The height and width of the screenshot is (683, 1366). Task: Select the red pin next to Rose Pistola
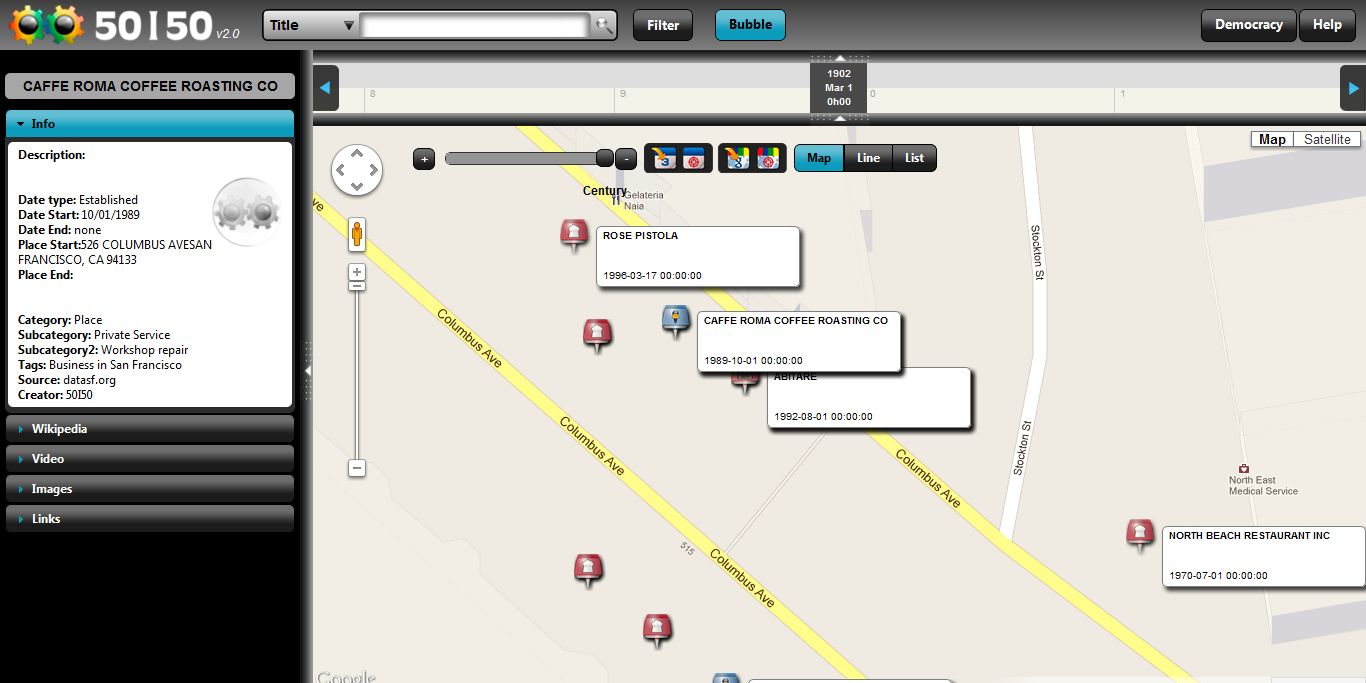pyautogui.click(x=573, y=235)
